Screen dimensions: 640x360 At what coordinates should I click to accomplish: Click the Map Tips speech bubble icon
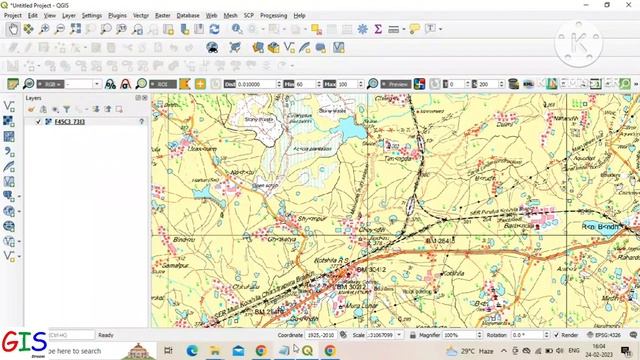[415, 29]
